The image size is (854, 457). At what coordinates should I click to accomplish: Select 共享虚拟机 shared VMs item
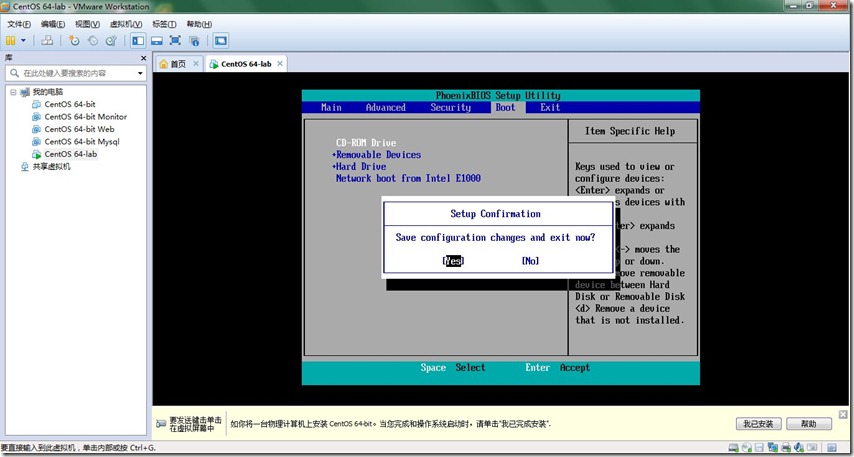click(51, 167)
